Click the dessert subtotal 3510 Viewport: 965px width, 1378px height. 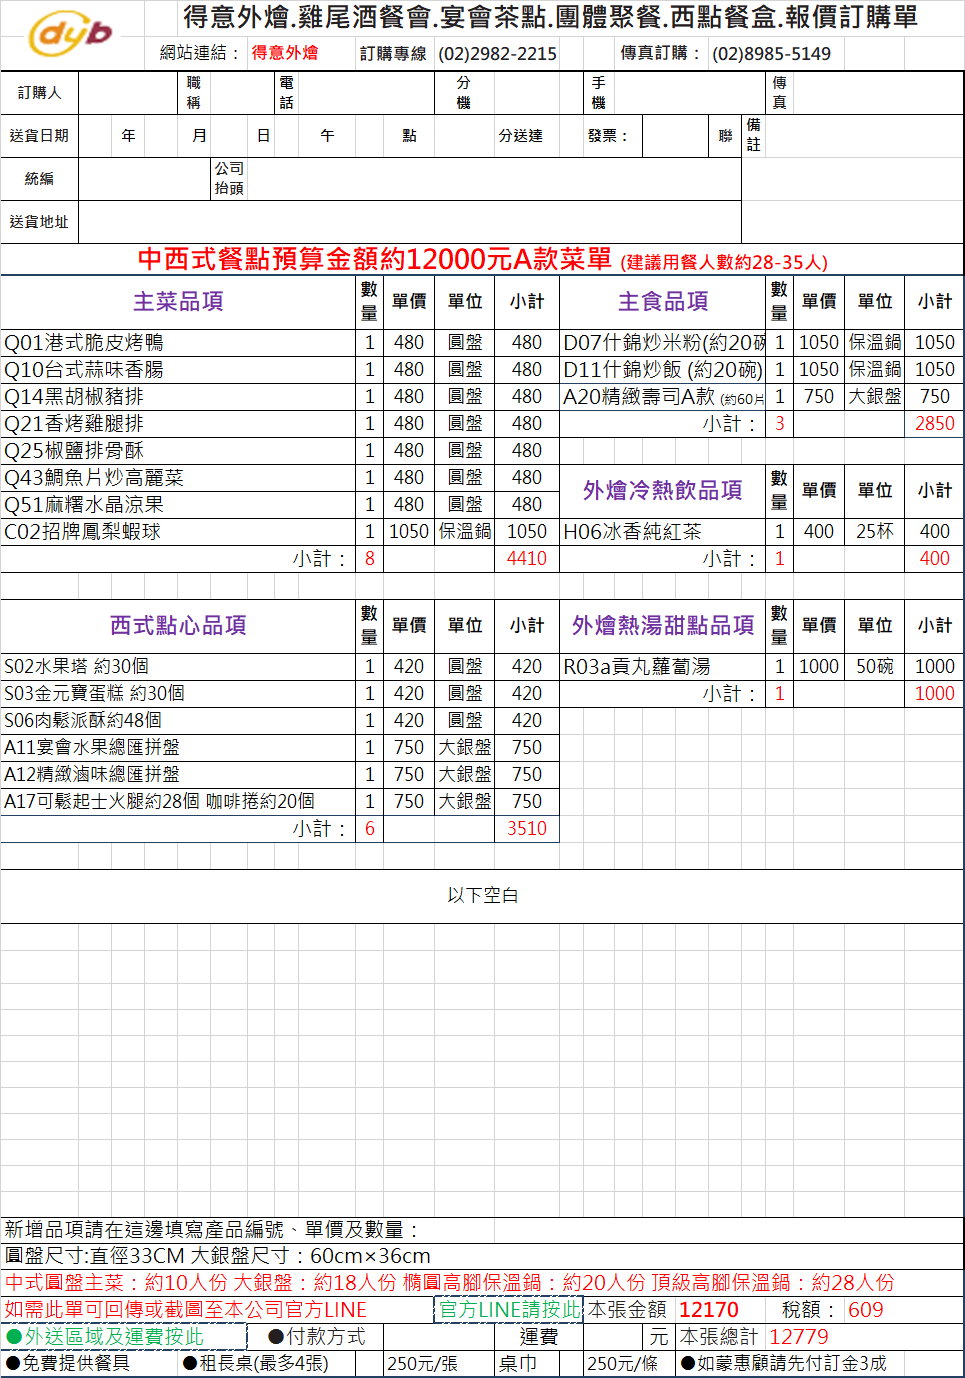527,829
